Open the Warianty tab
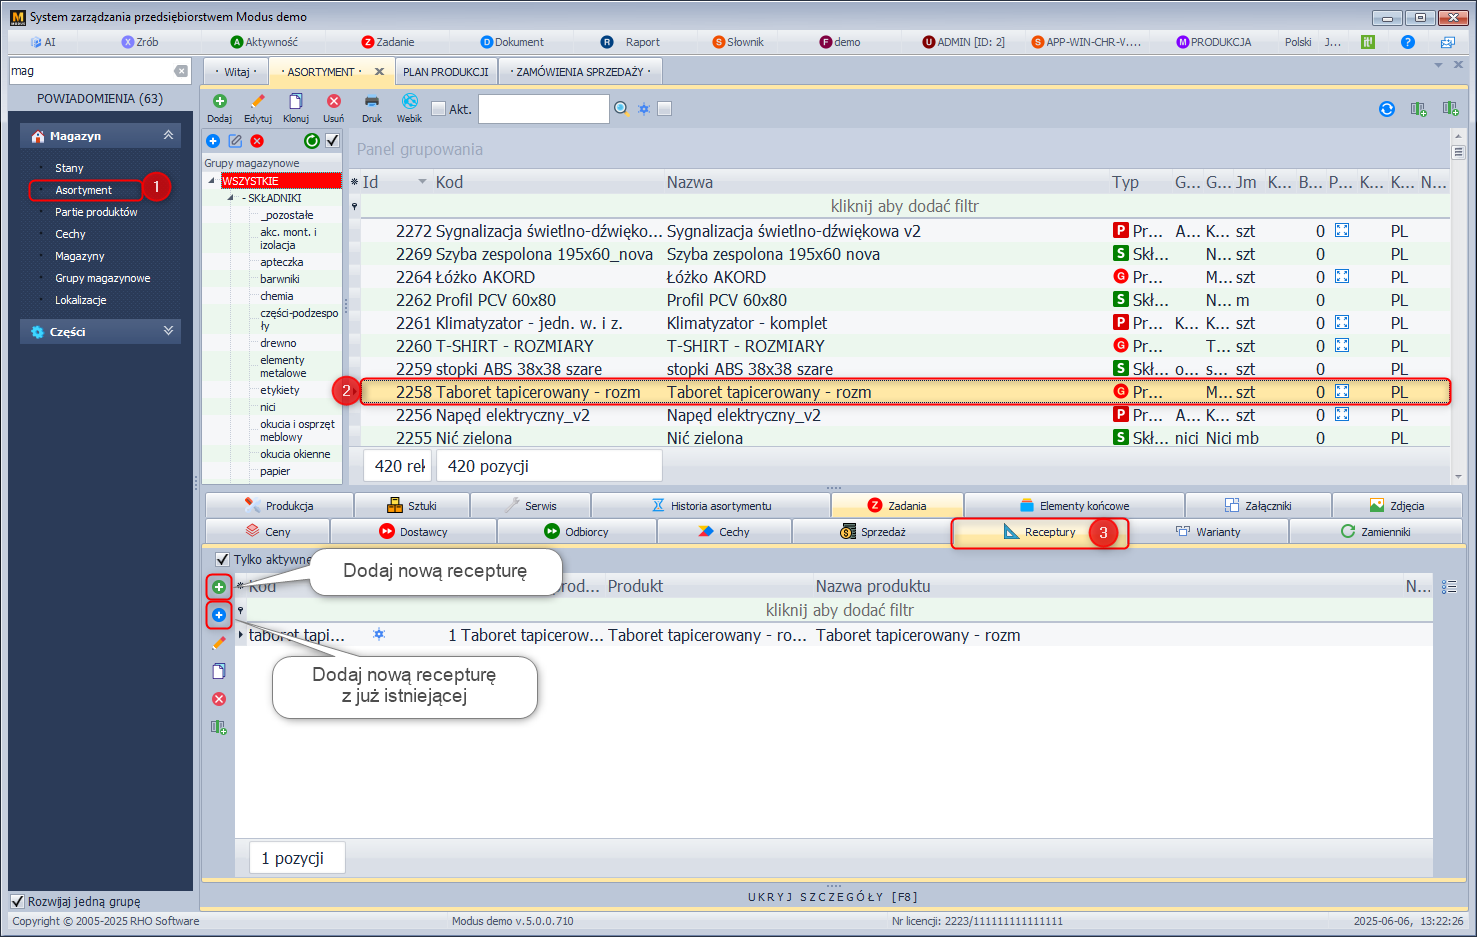 tap(1208, 532)
